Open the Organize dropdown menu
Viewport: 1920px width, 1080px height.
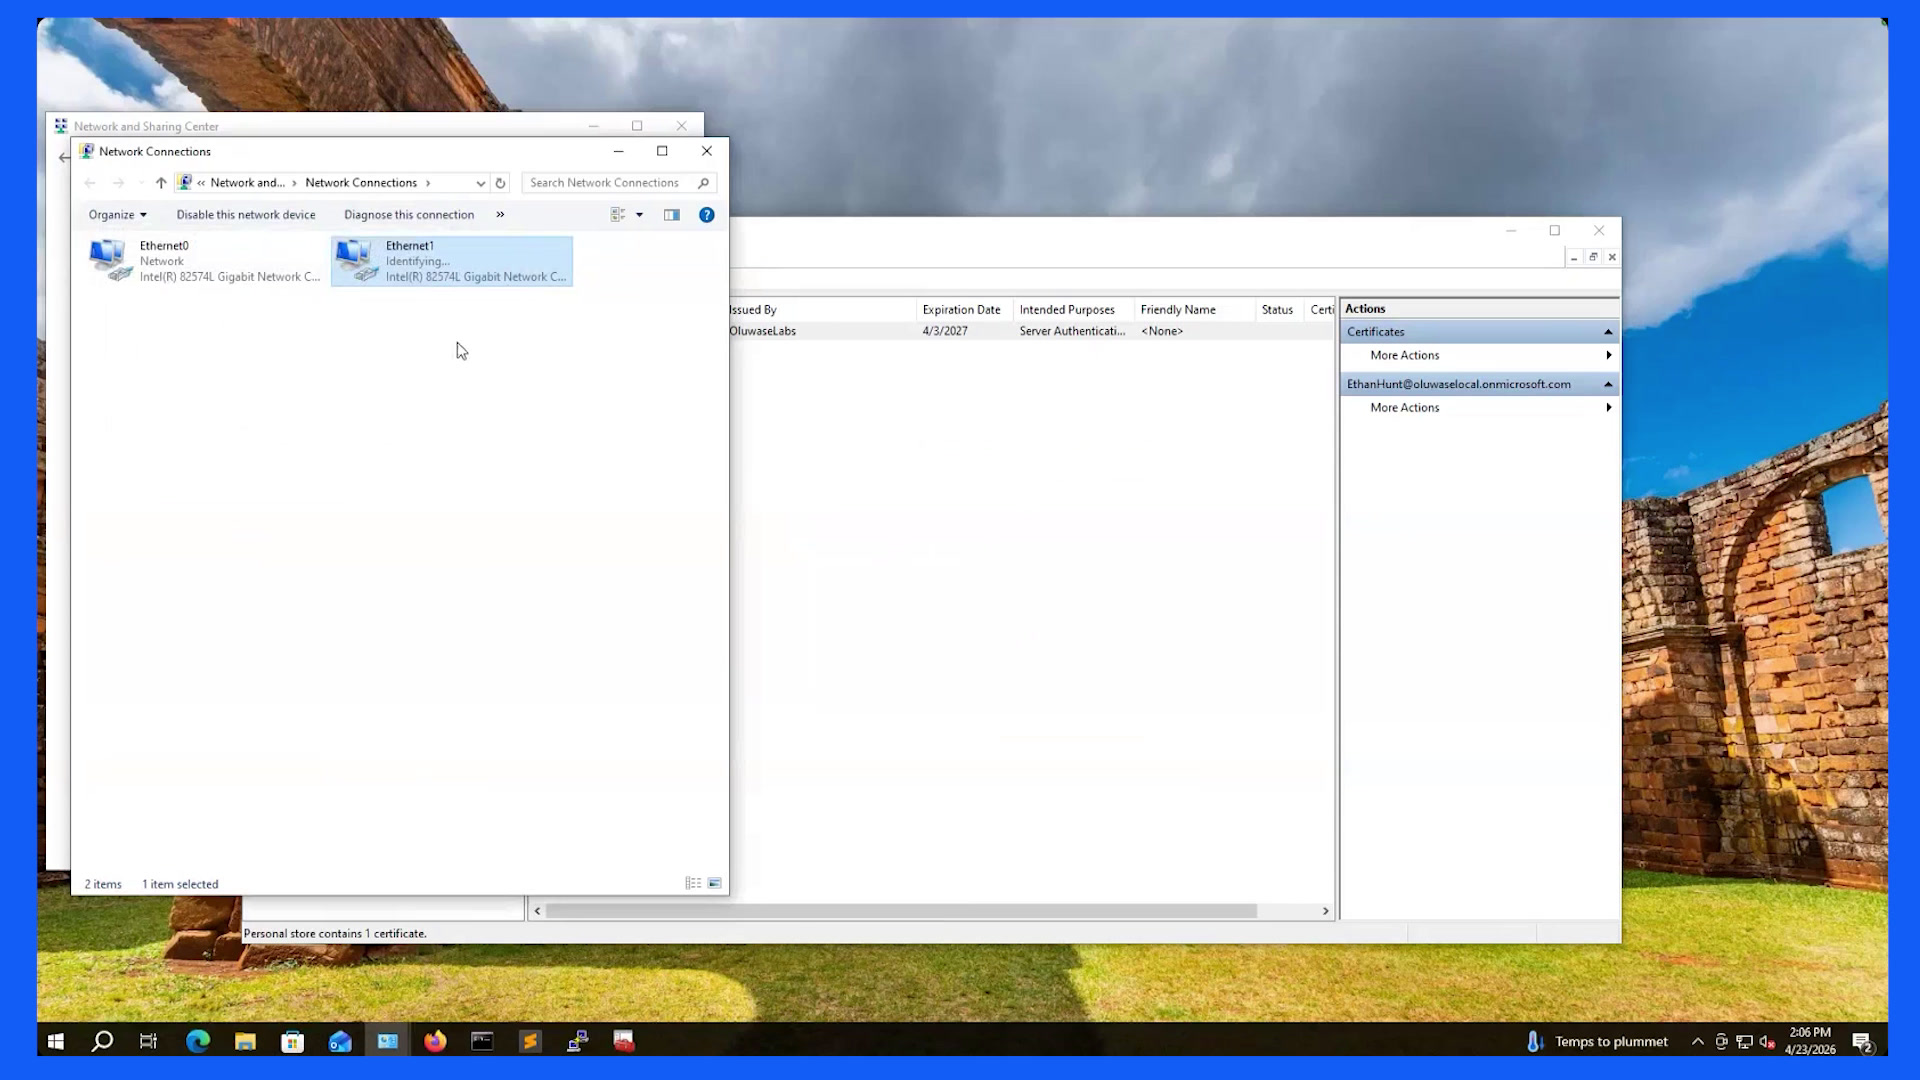pyautogui.click(x=118, y=215)
